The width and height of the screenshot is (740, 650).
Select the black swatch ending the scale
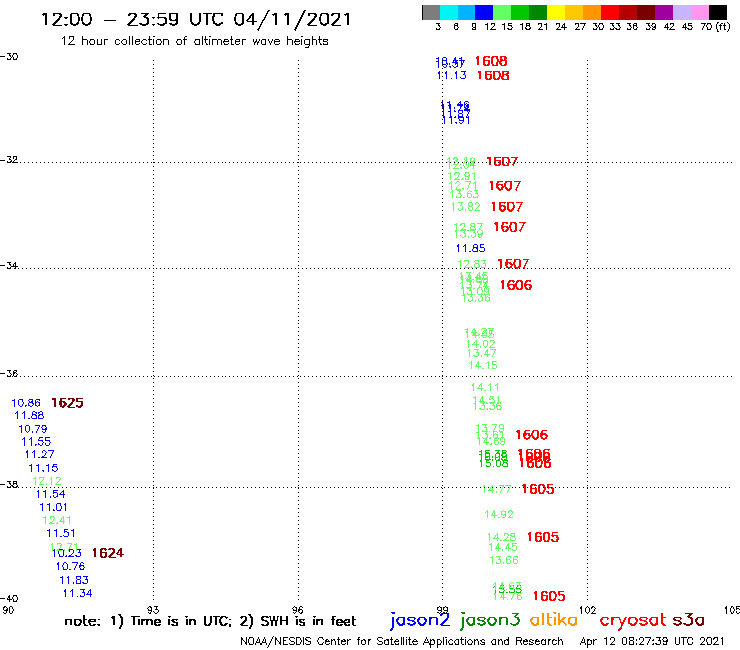coord(717,12)
